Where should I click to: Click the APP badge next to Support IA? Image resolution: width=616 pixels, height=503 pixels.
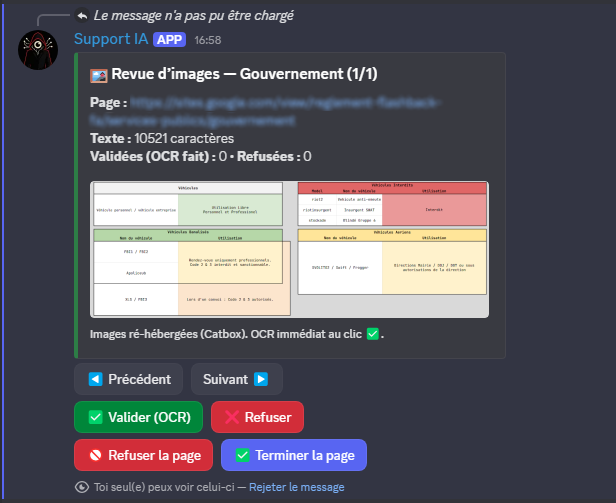click(169, 39)
